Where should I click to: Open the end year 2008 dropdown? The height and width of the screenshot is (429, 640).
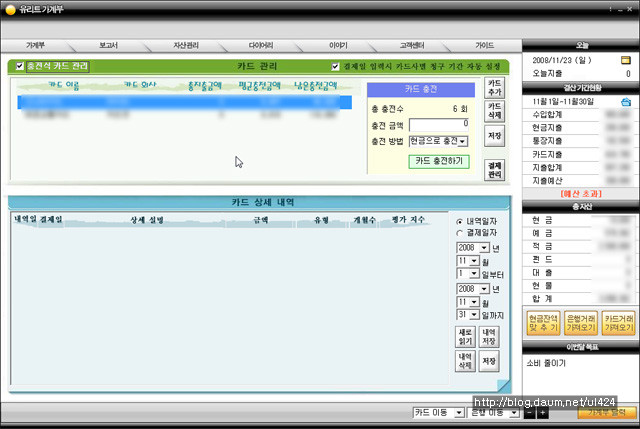click(484, 289)
